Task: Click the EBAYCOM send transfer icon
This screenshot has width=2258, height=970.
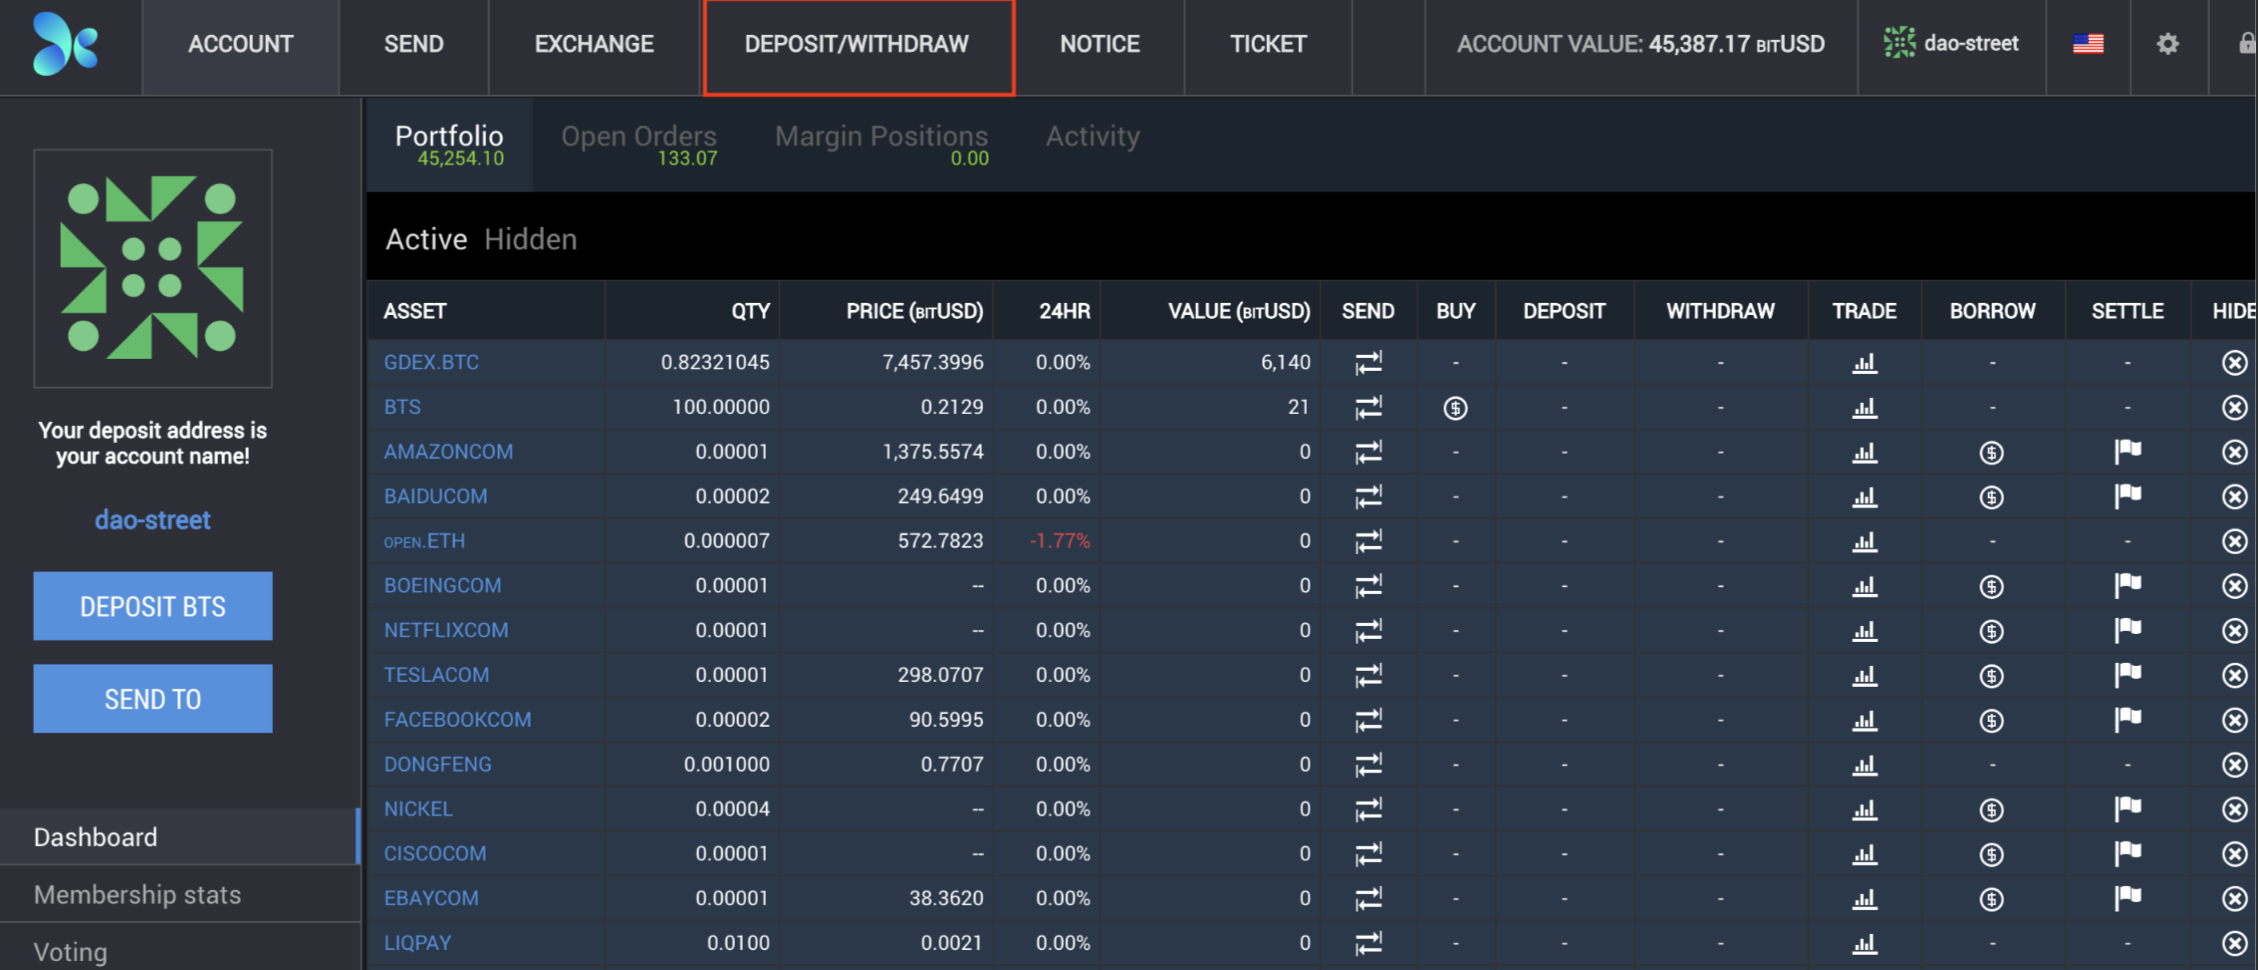Action: tap(1368, 898)
